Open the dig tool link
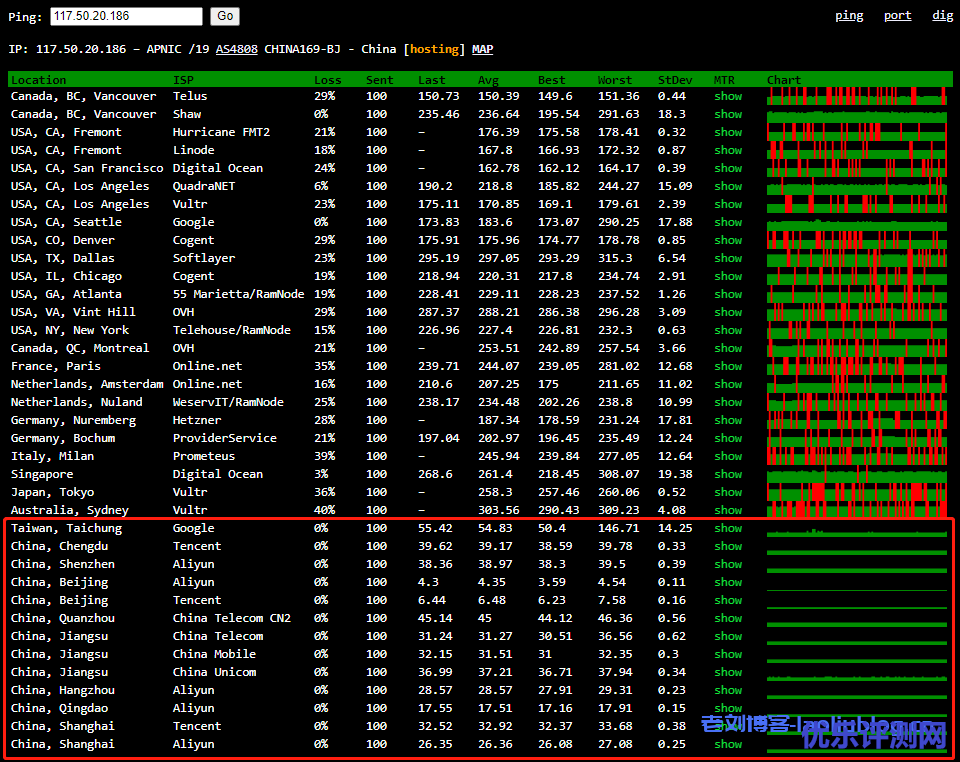The height and width of the screenshot is (762, 960). [942, 15]
